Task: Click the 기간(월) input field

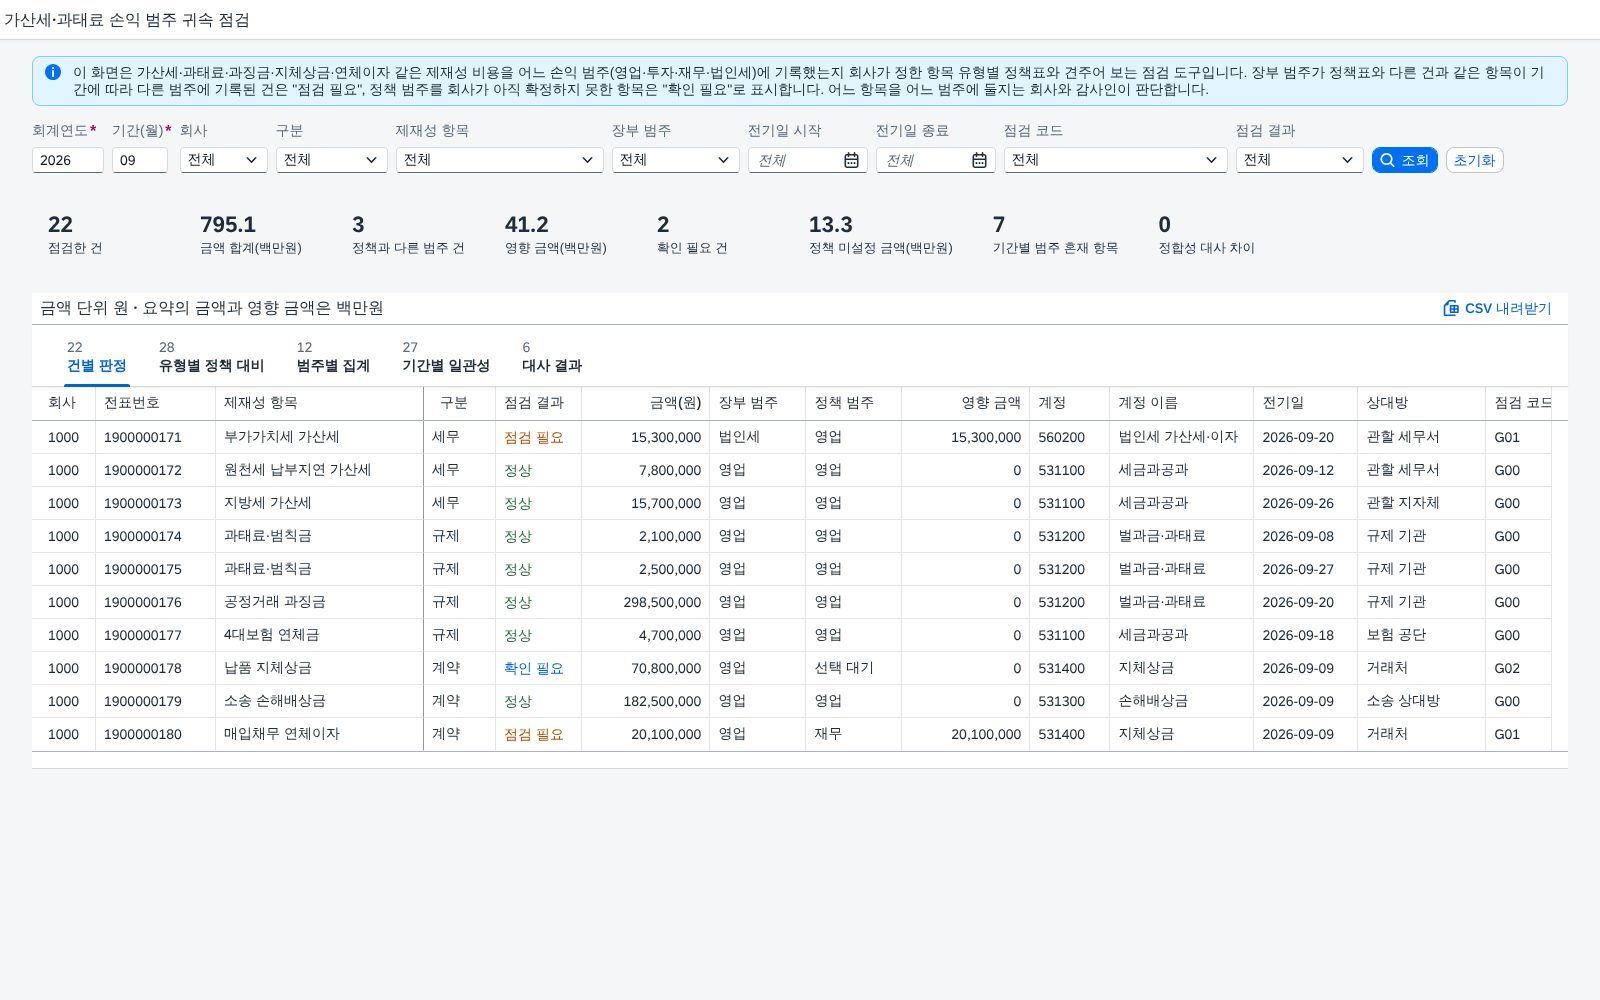Action: click(x=140, y=160)
